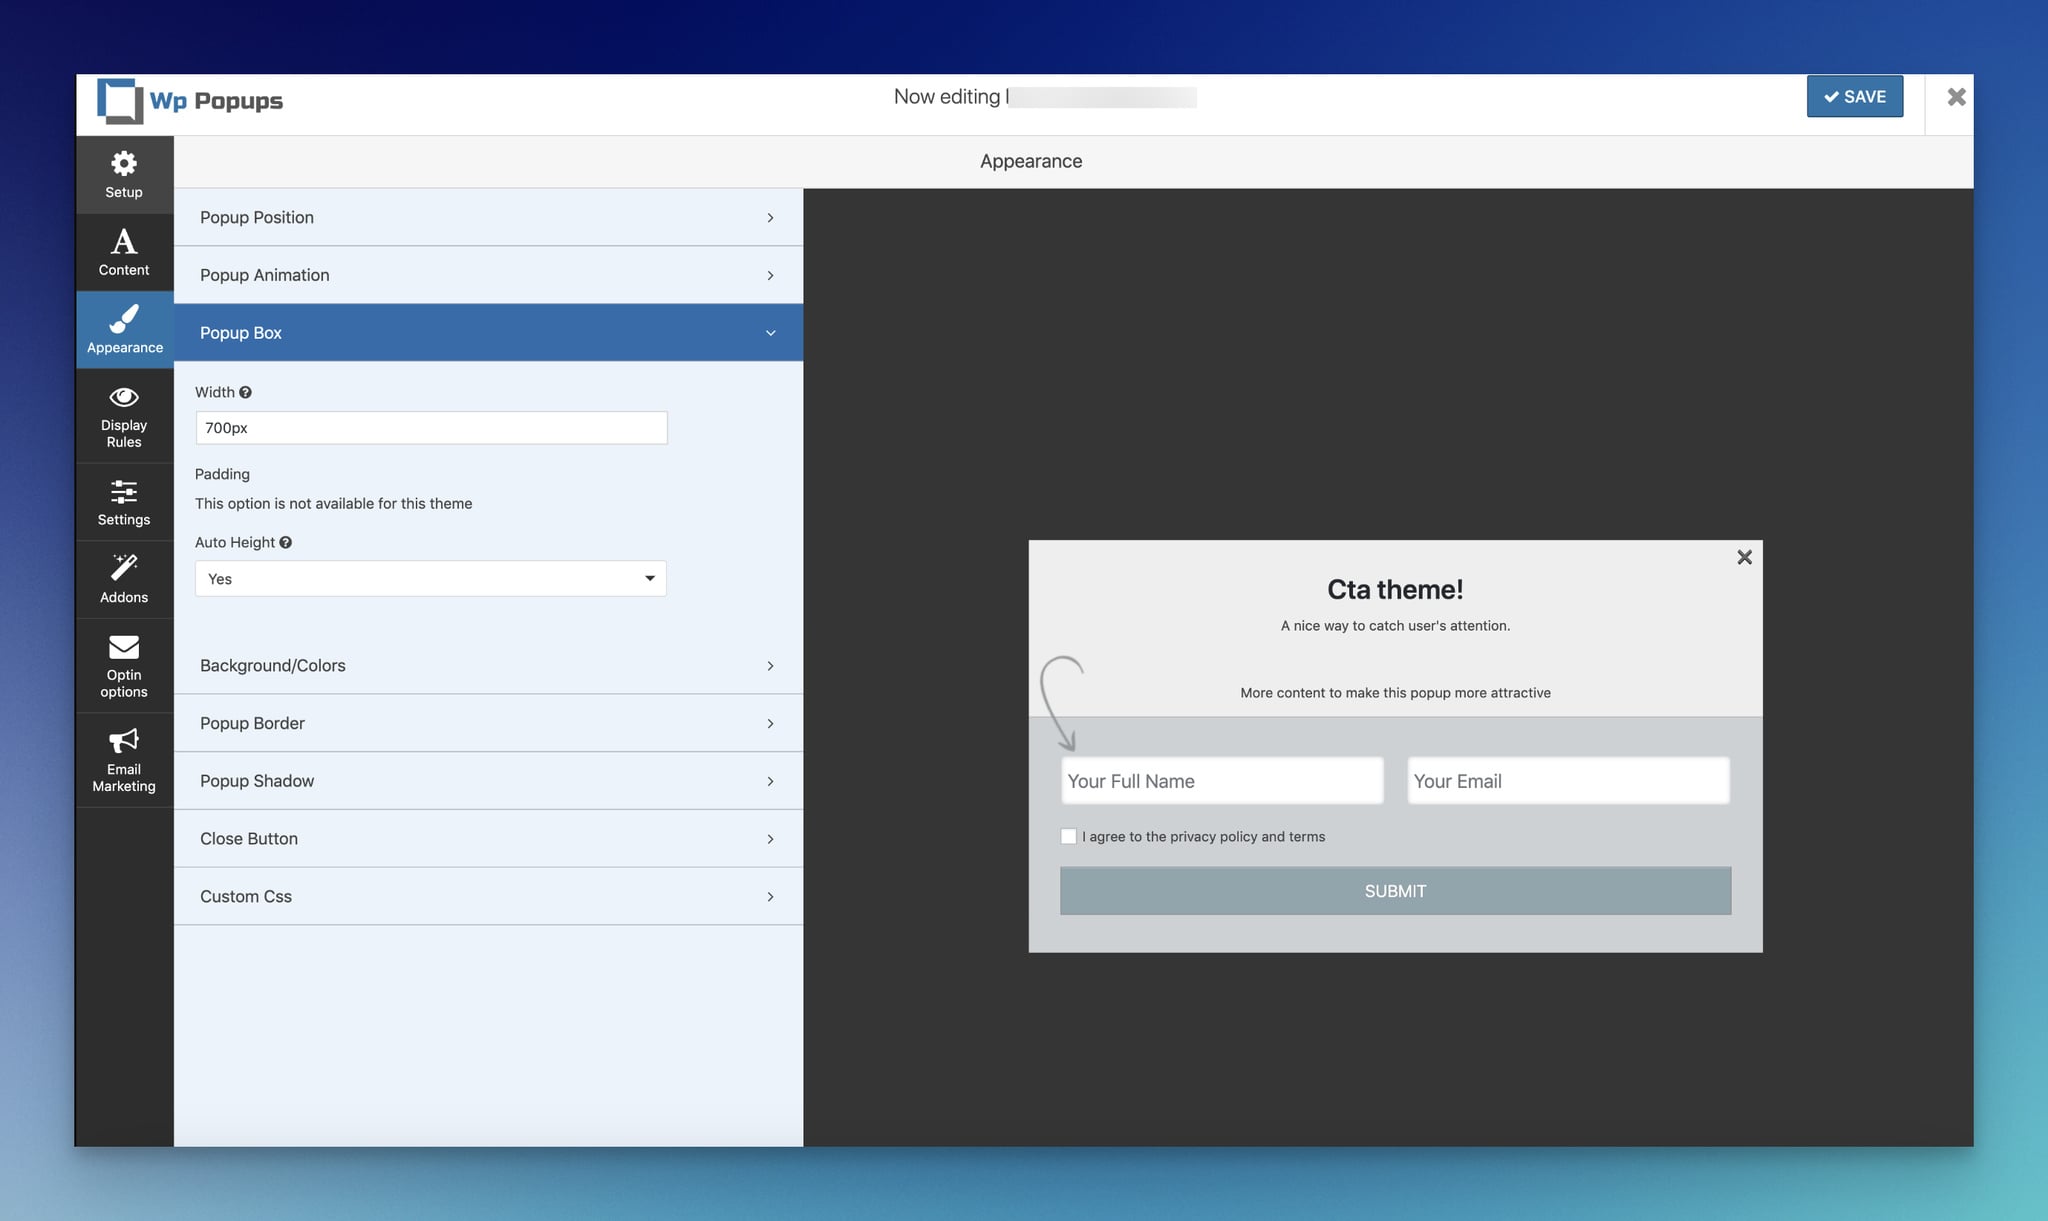This screenshot has width=2048, height=1221.
Task: Save the popup with the SAVE button
Action: (1854, 97)
